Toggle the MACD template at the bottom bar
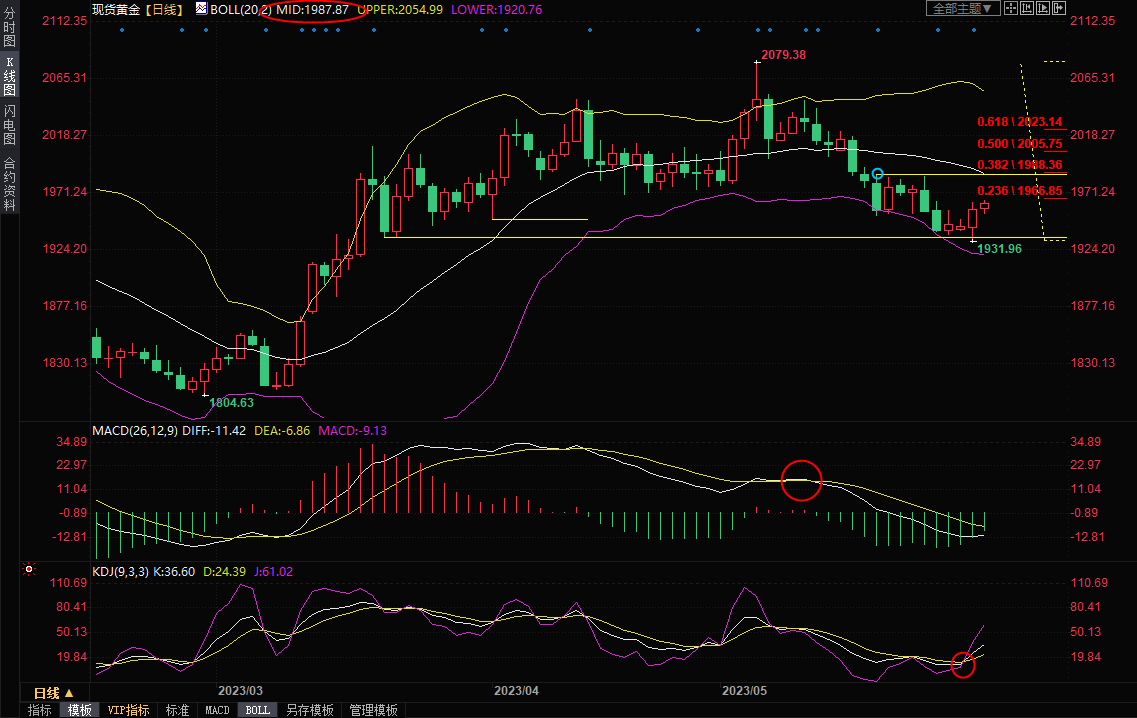 pyautogui.click(x=217, y=710)
